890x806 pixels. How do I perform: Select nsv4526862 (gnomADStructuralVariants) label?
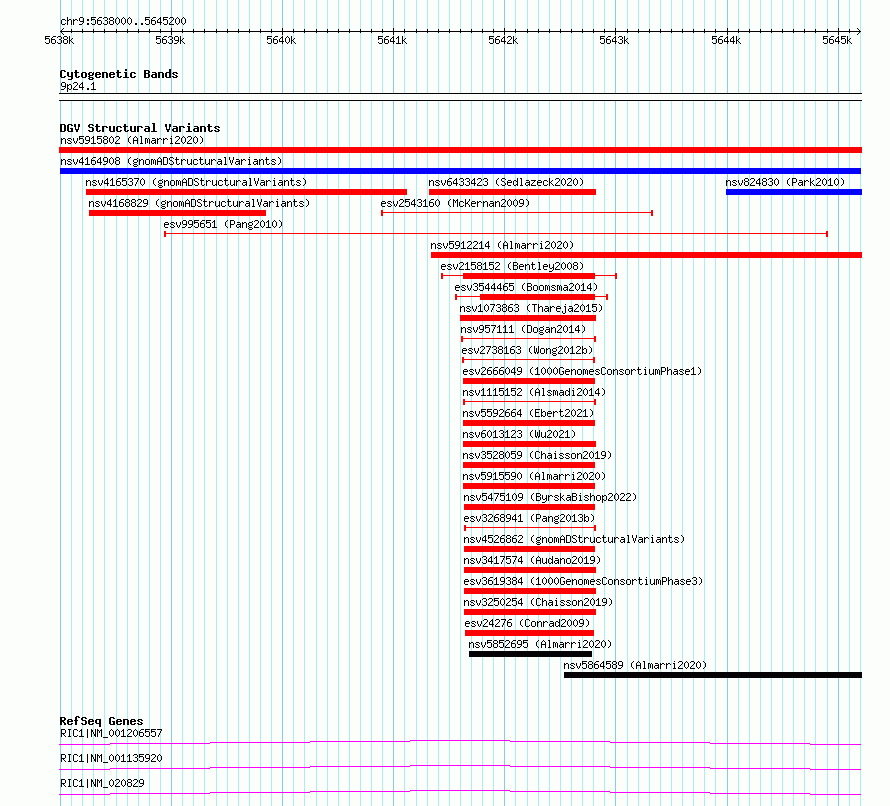574,539
